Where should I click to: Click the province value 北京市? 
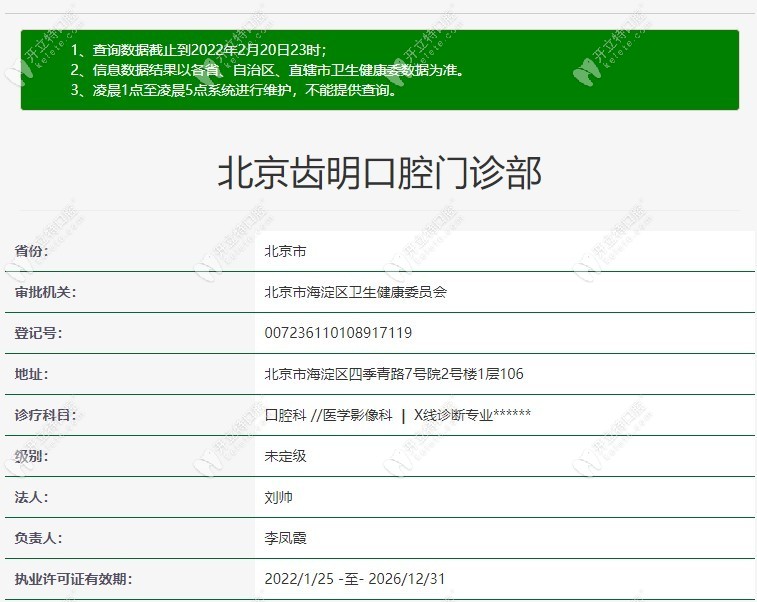tap(285, 251)
